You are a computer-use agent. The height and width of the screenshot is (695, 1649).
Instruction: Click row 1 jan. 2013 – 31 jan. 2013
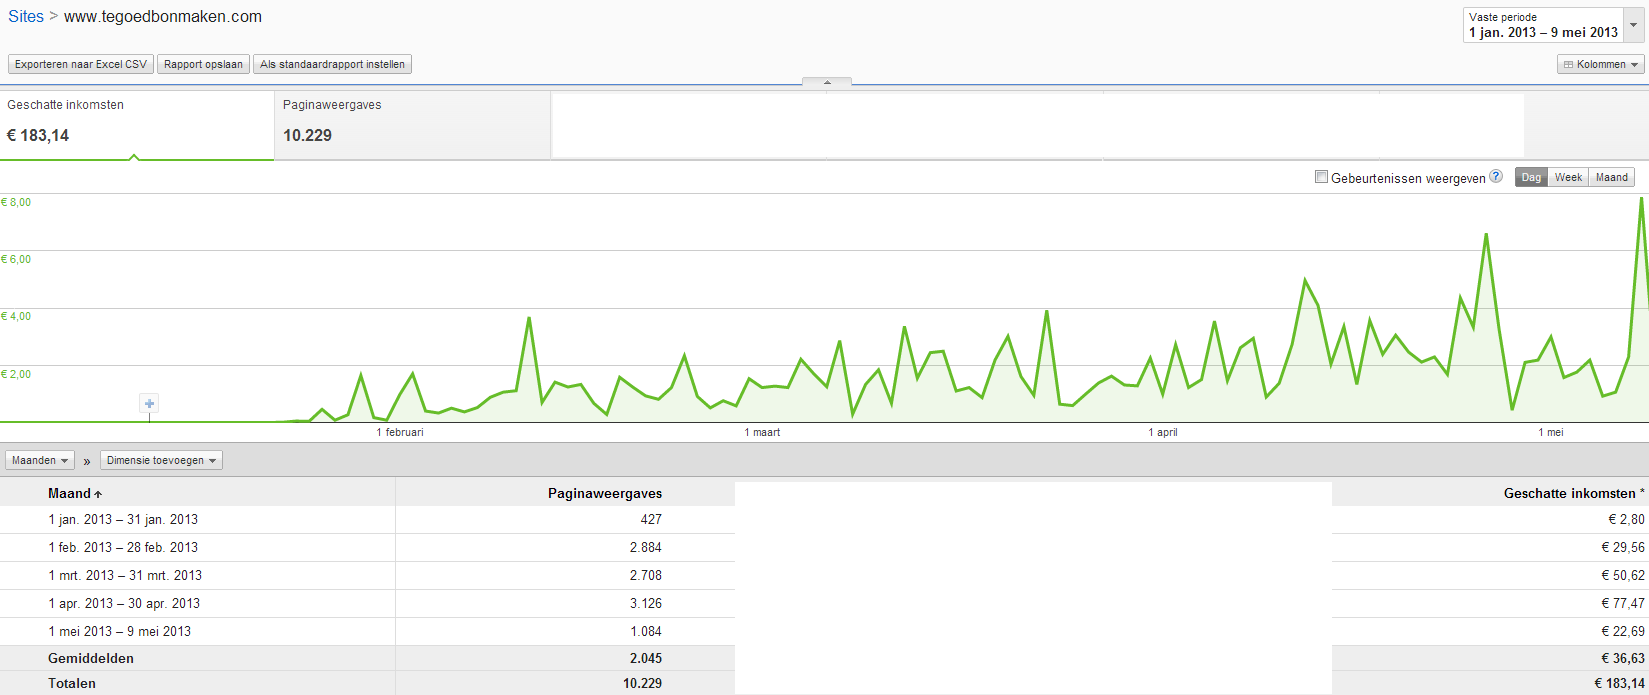point(824,519)
